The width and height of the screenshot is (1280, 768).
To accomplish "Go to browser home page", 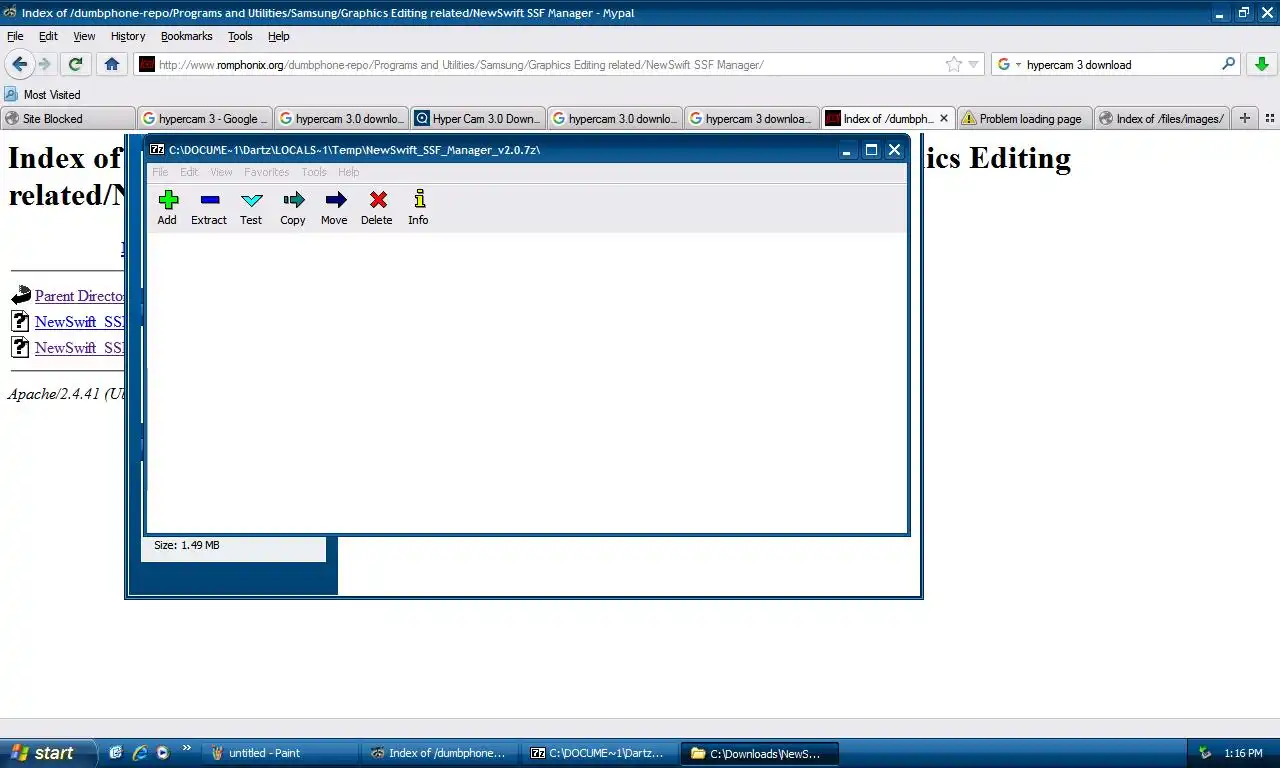I will coord(112,64).
